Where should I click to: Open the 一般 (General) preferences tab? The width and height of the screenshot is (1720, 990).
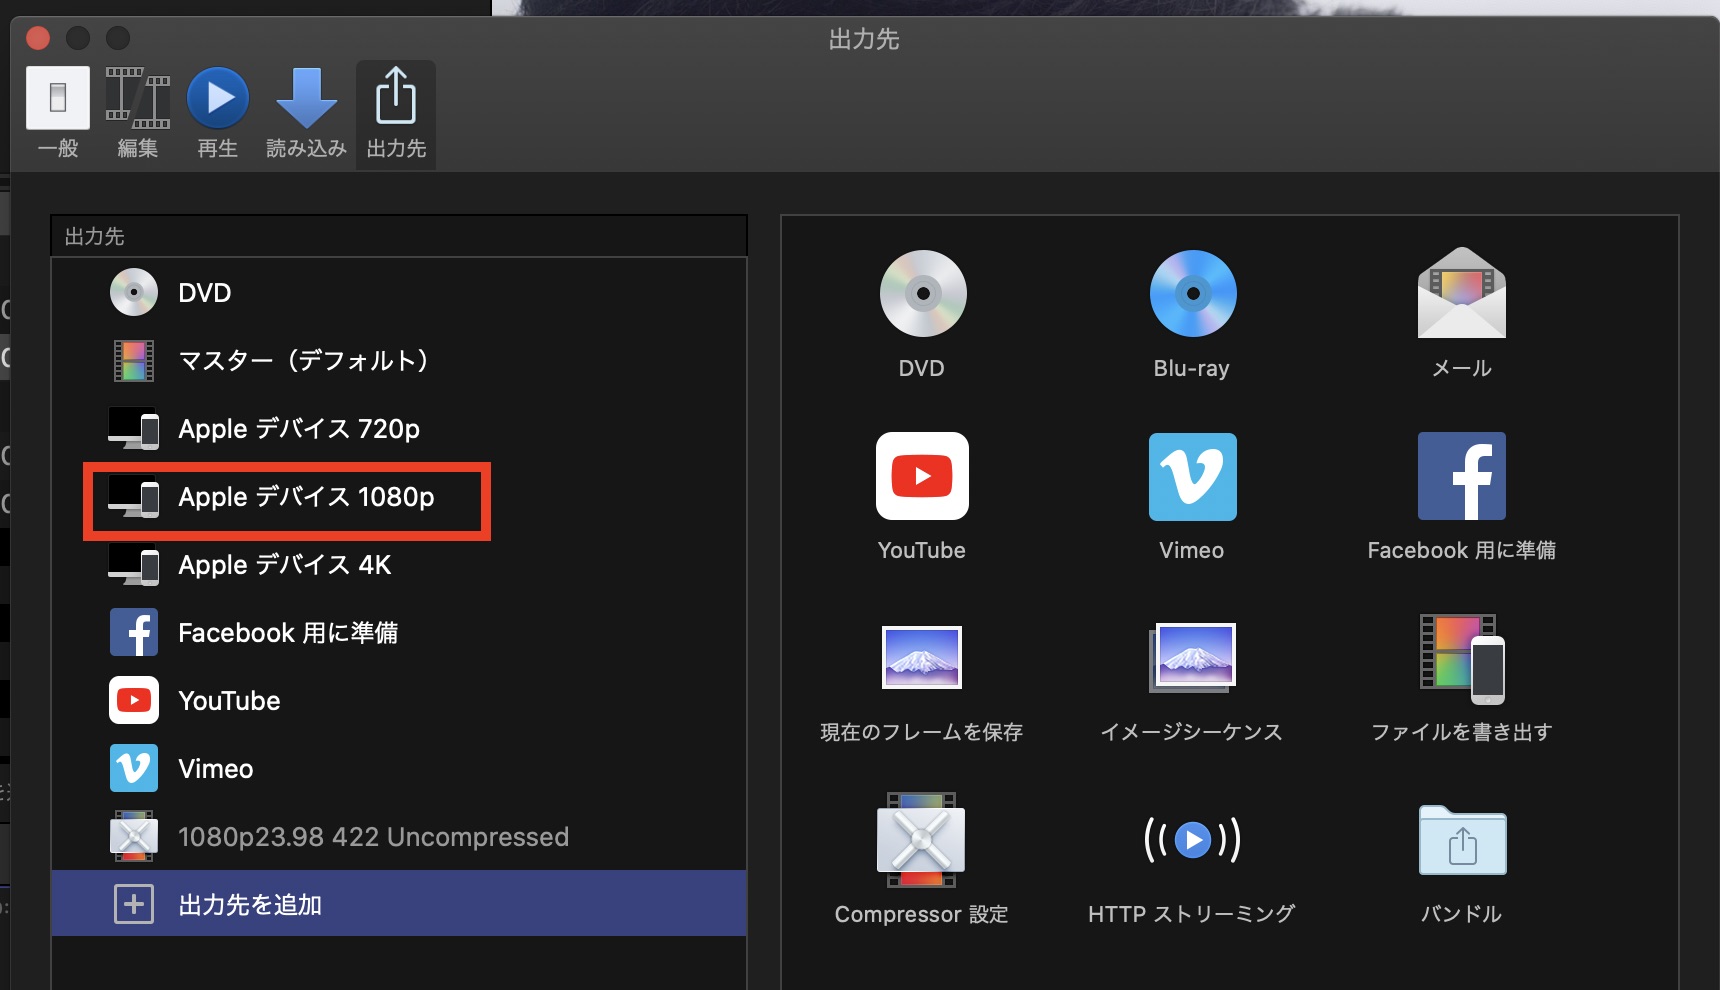58,113
